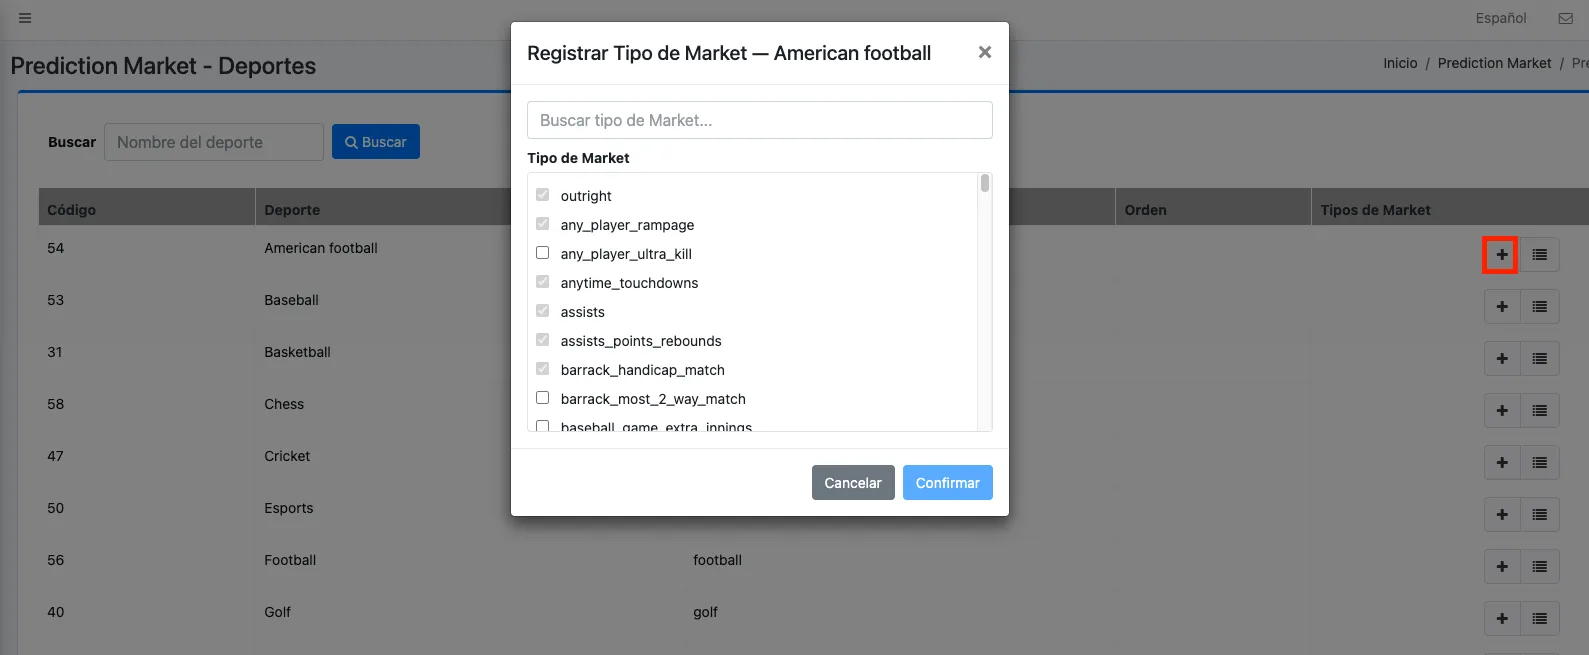
Task: Open the hamburger sidebar menu
Action: click(x=25, y=18)
